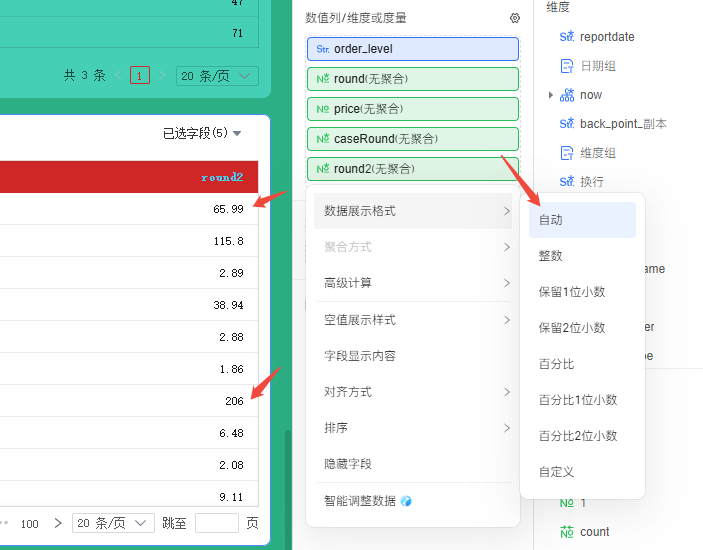Go to page 1 in top table pagination
This screenshot has width=703, height=550.
tap(140, 76)
